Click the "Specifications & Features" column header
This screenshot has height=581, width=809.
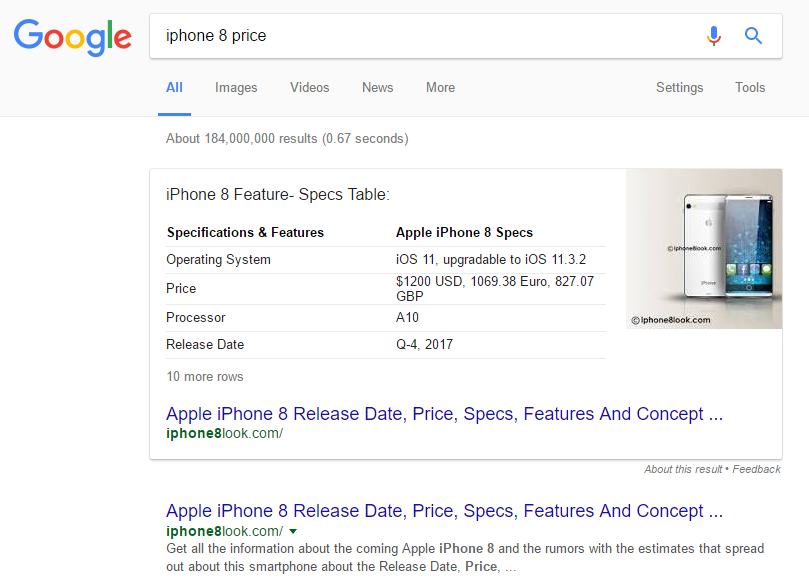point(245,233)
